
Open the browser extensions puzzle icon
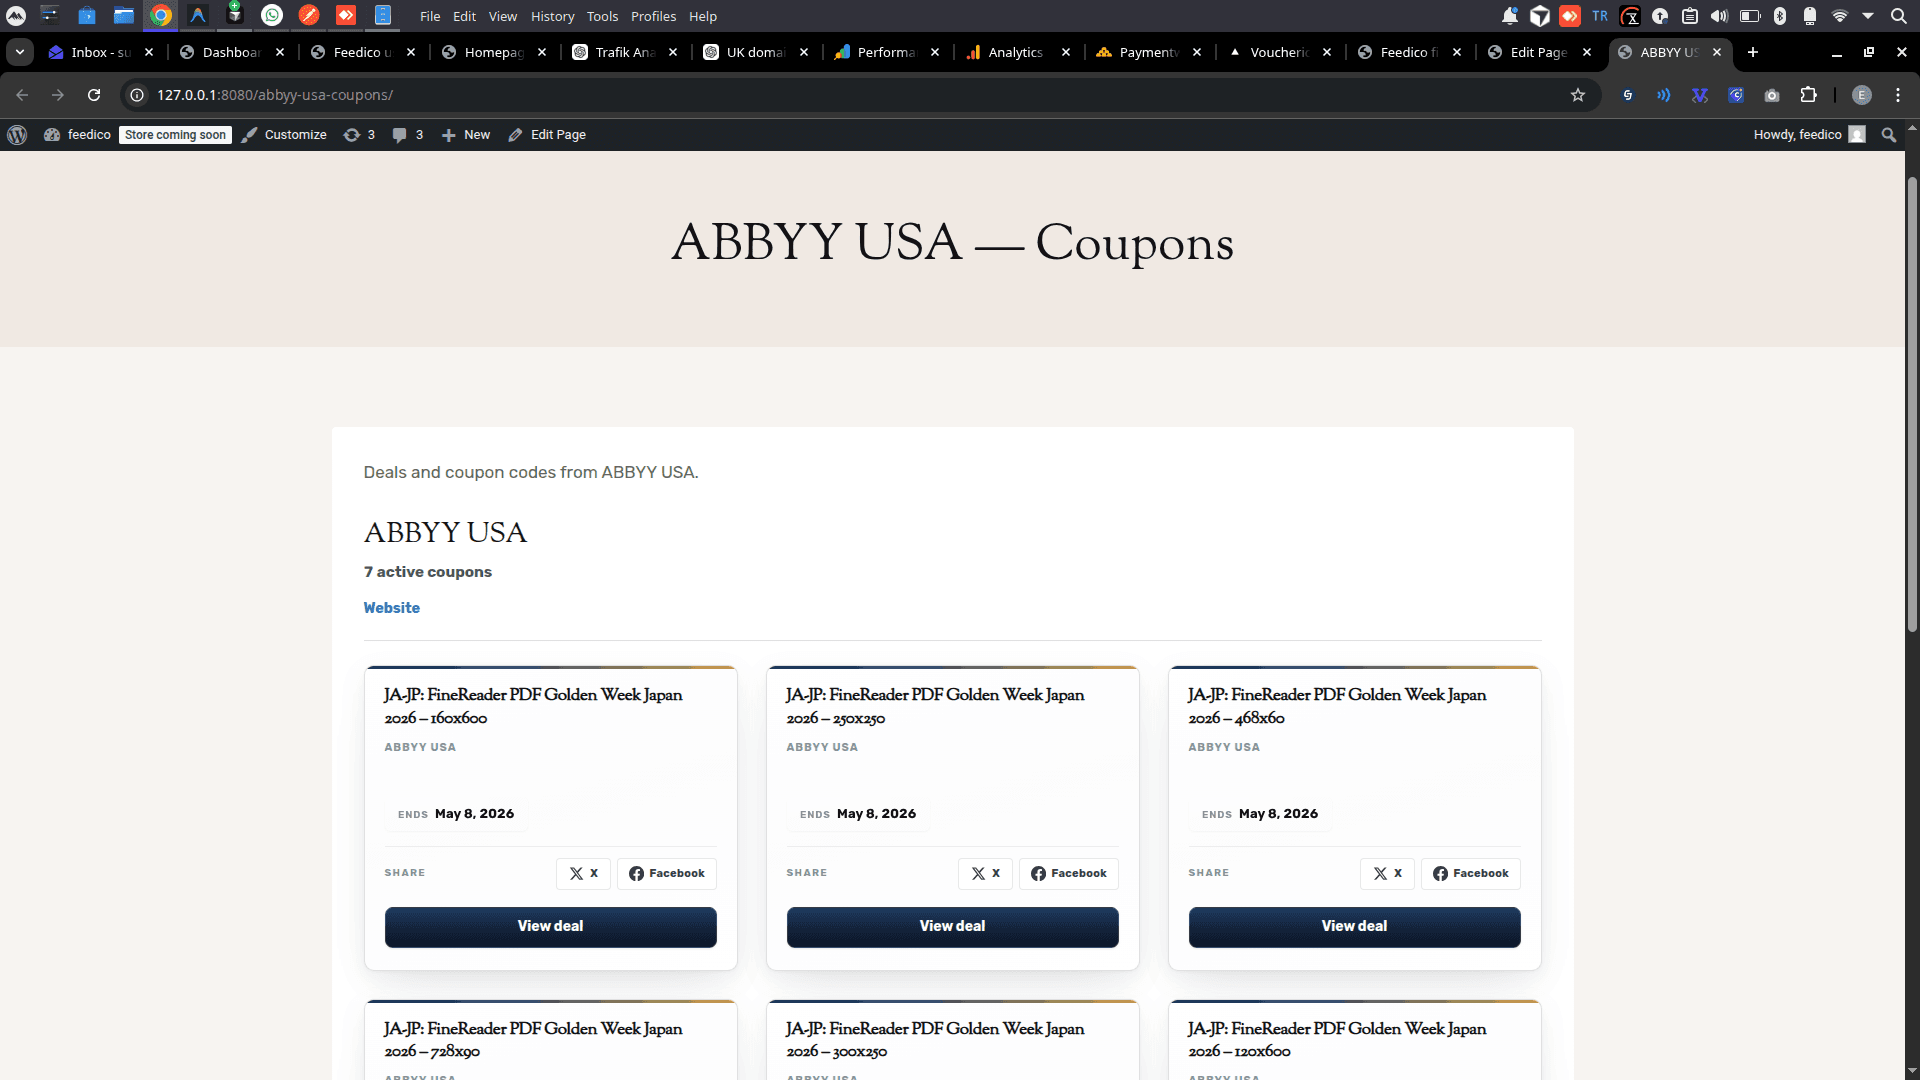1808,95
